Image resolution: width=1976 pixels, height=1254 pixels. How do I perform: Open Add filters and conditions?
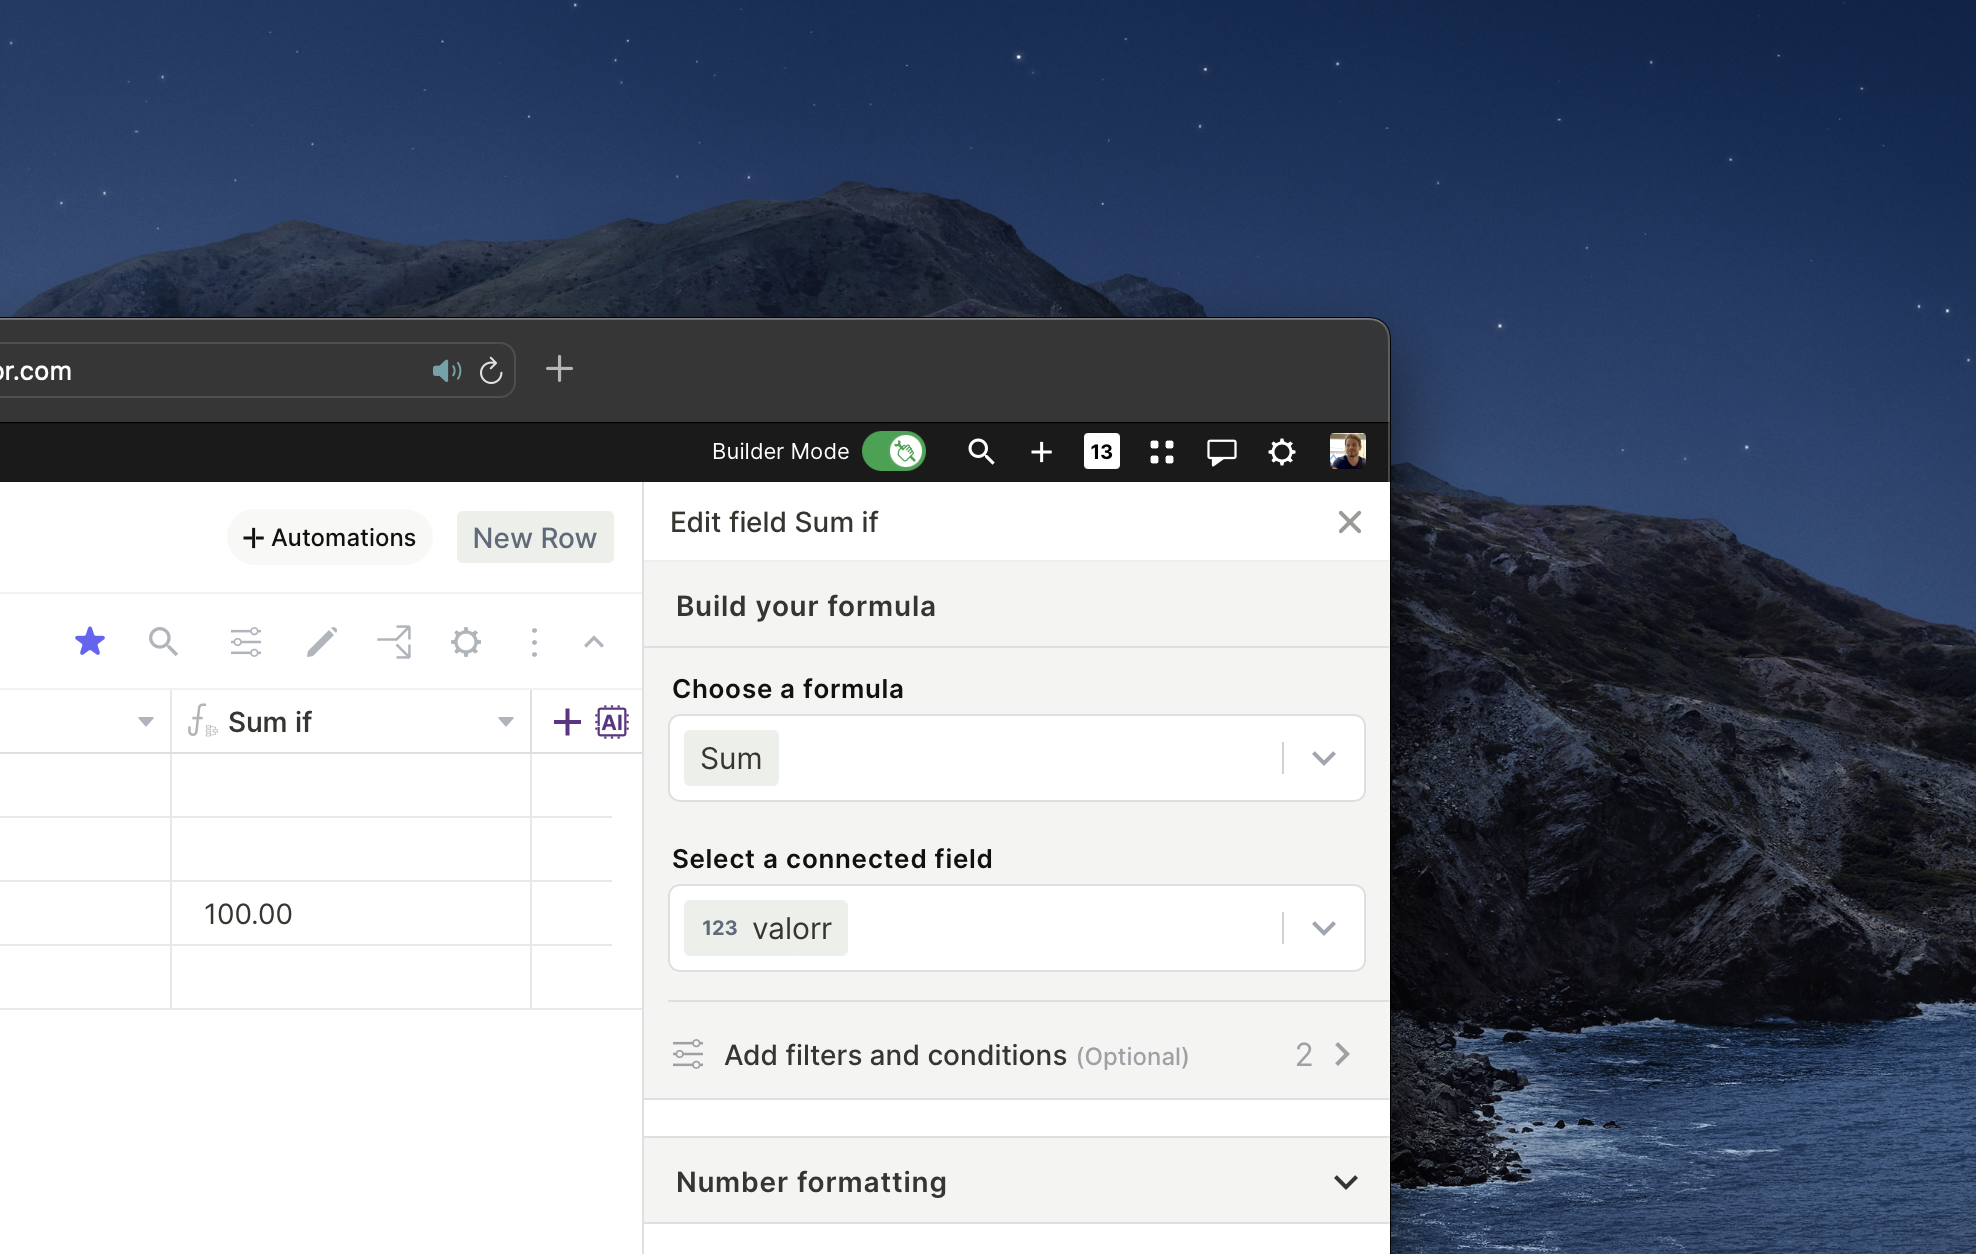click(1015, 1055)
